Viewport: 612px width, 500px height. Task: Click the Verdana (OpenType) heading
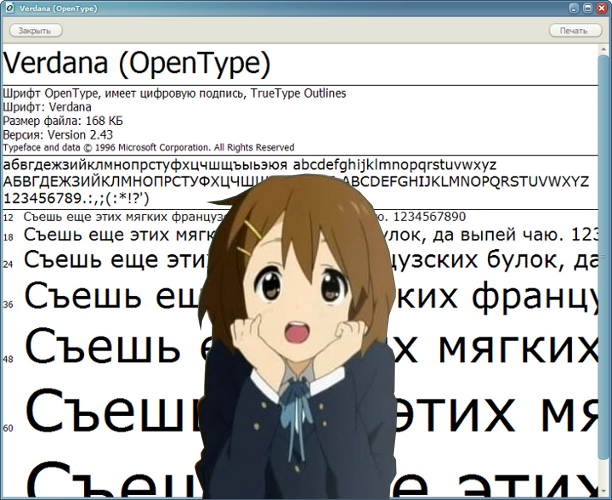click(x=136, y=64)
